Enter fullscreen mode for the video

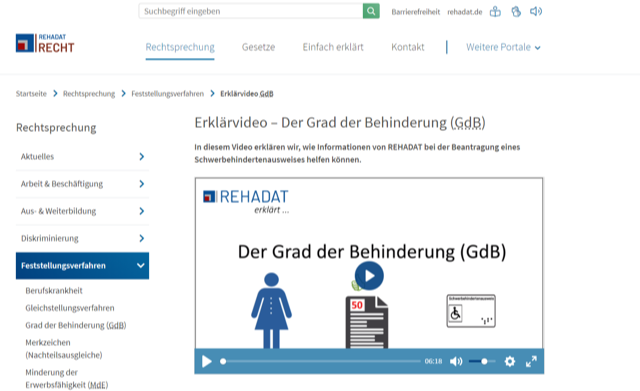pyautogui.click(x=531, y=361)
